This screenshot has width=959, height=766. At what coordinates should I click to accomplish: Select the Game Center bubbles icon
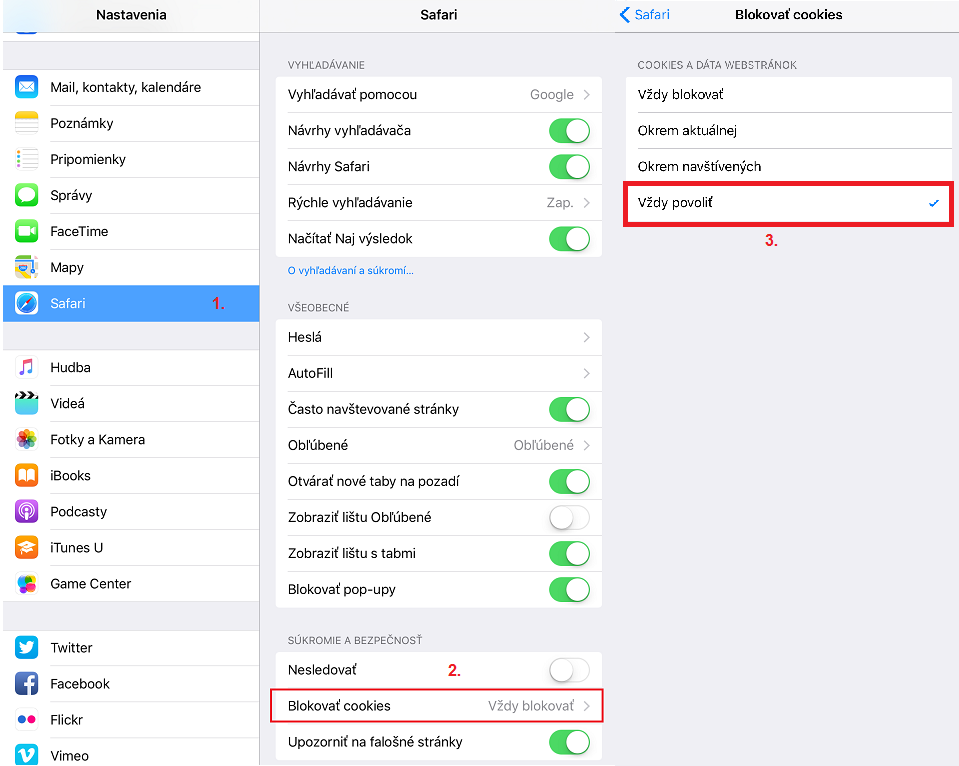point(26,584)
